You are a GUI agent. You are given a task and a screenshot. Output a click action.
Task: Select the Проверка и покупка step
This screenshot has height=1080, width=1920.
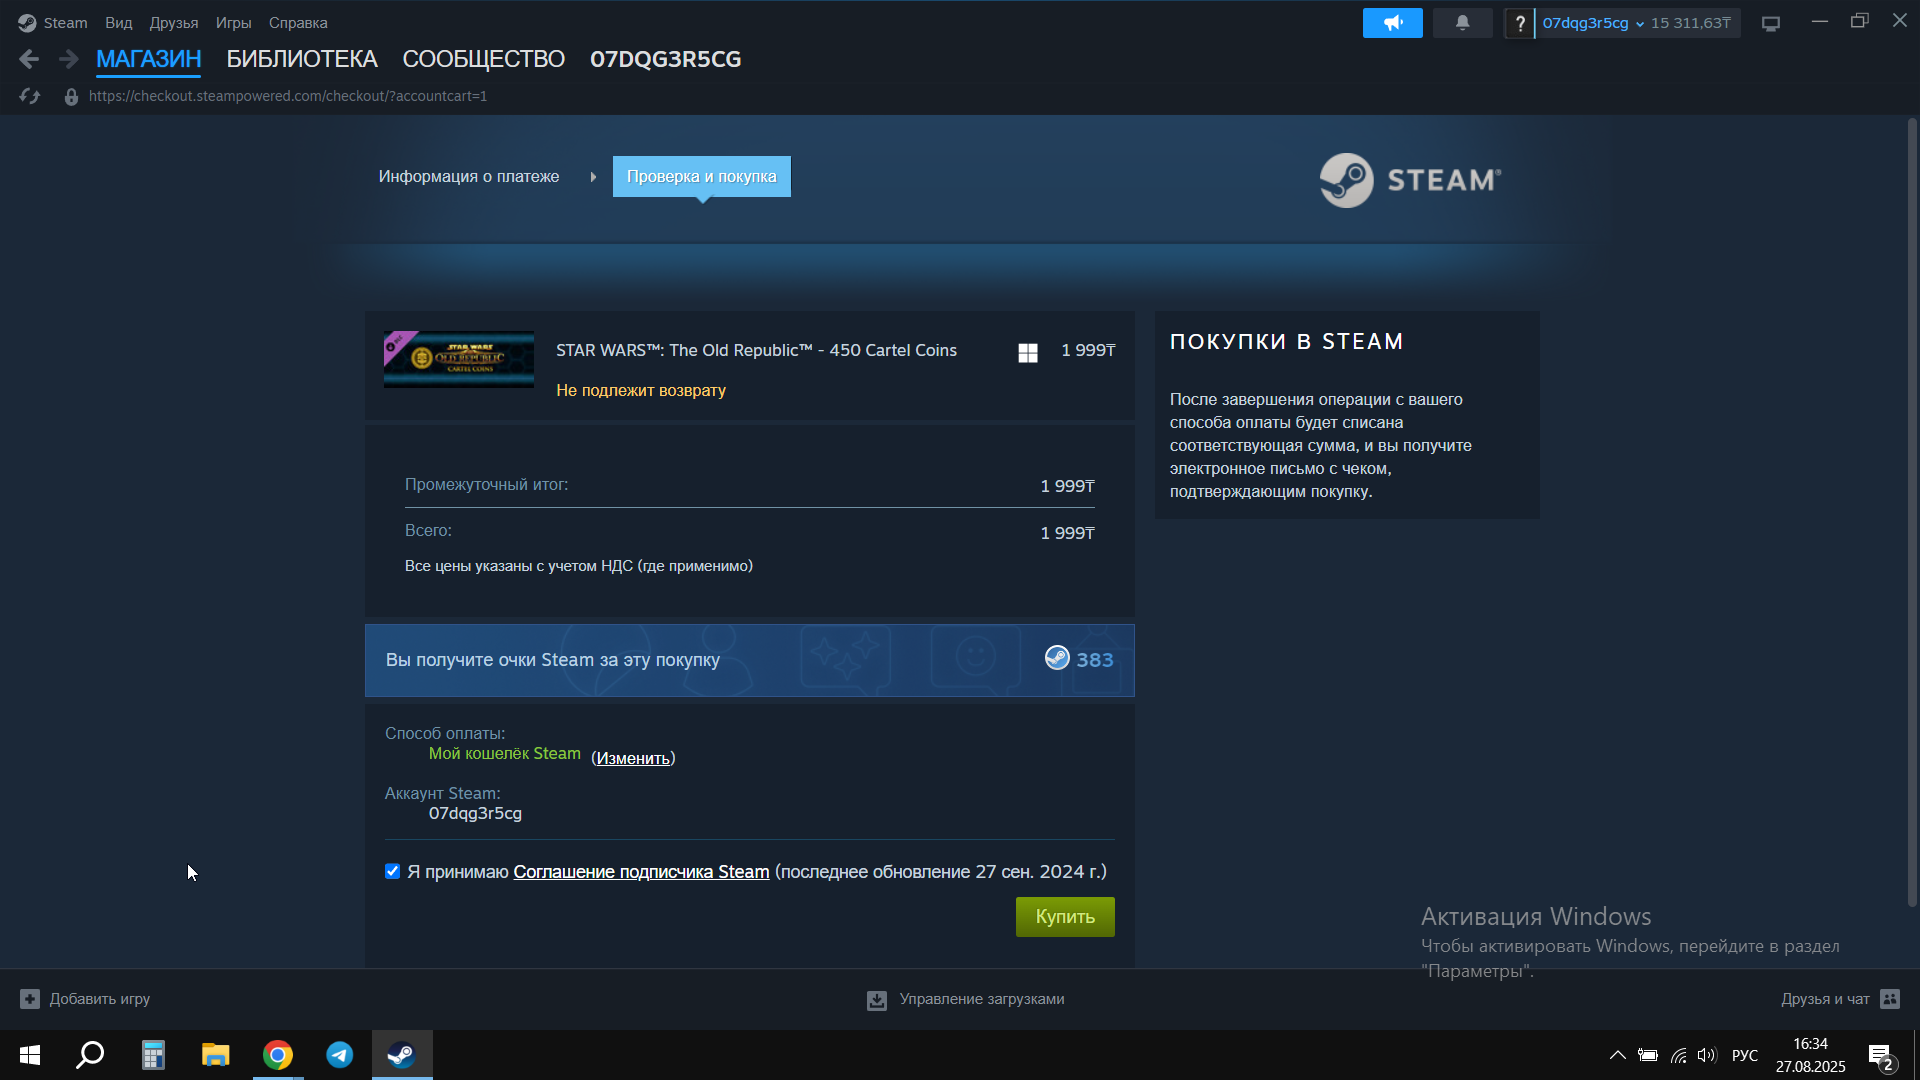tap(702, 176)
